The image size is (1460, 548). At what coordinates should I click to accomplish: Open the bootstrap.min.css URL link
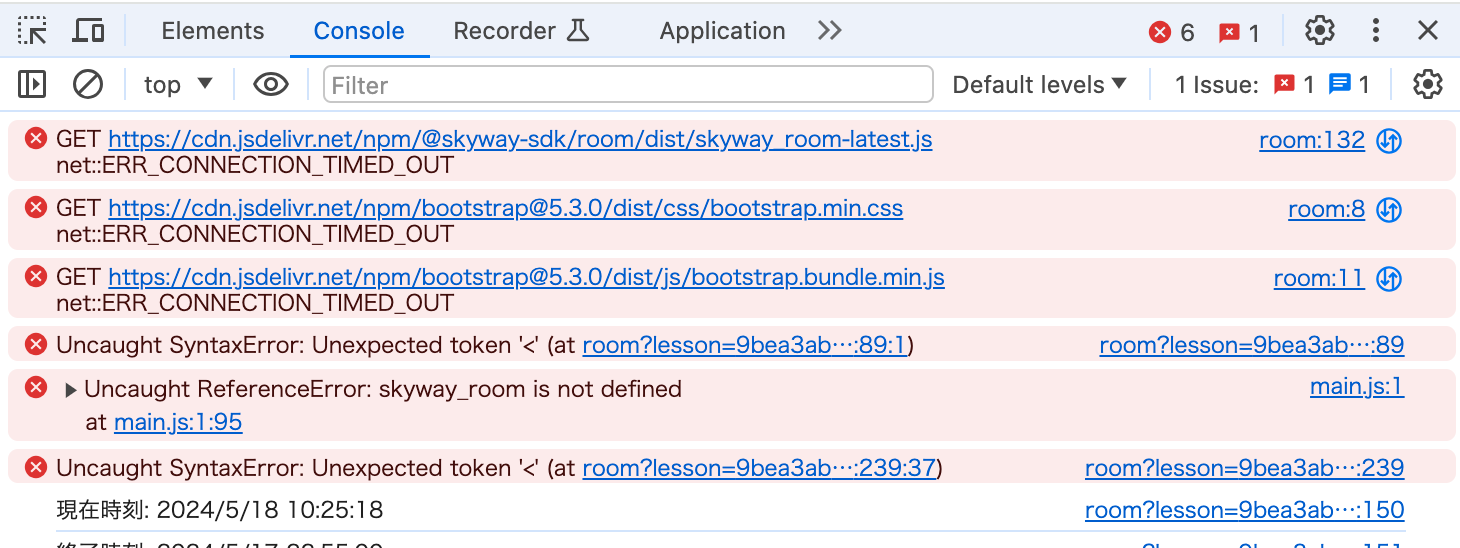(x=505, y=209)
